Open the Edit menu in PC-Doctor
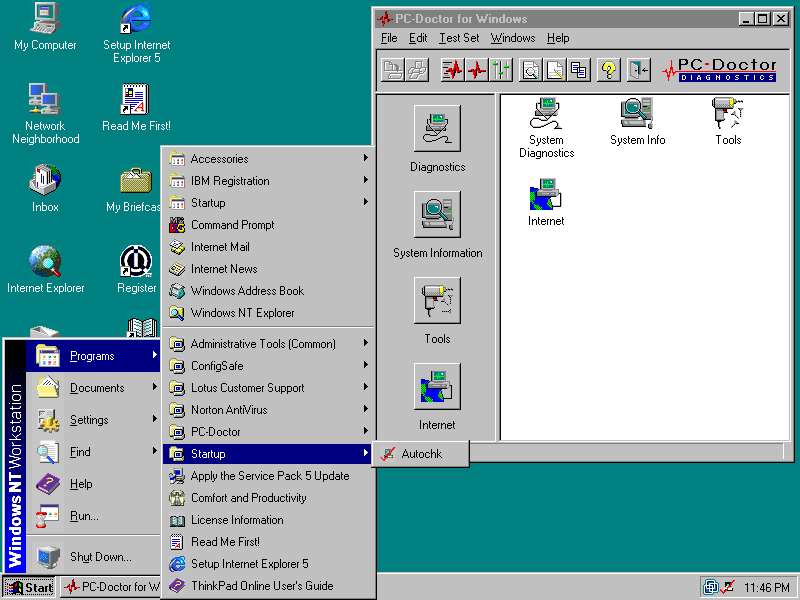The height and width of the screenshot is (600, 800). point(418,38)
